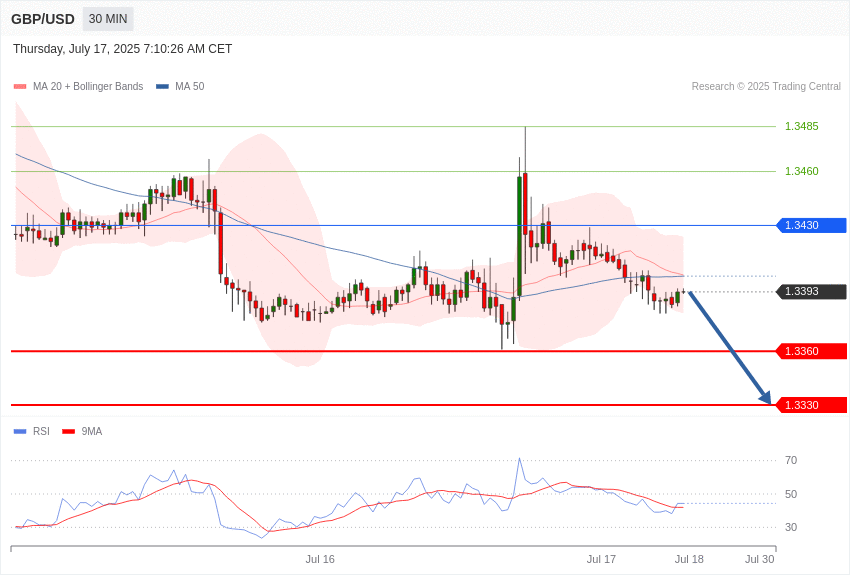This screenshot has width=850, height=576.
Task: Click the Thursday, July 17, 2025 timestamp
Action: (x=123, y=49)
